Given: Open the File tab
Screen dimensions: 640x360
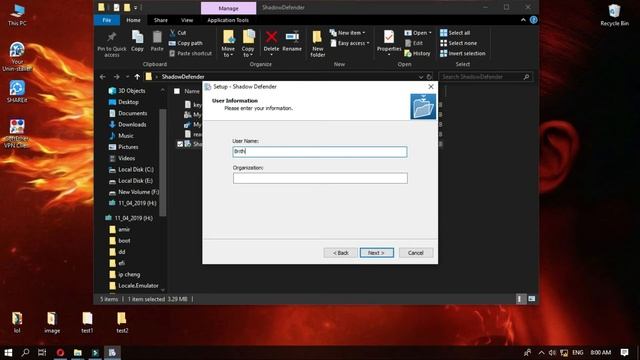Looking at the screenshot, I should tap(107, 20).
